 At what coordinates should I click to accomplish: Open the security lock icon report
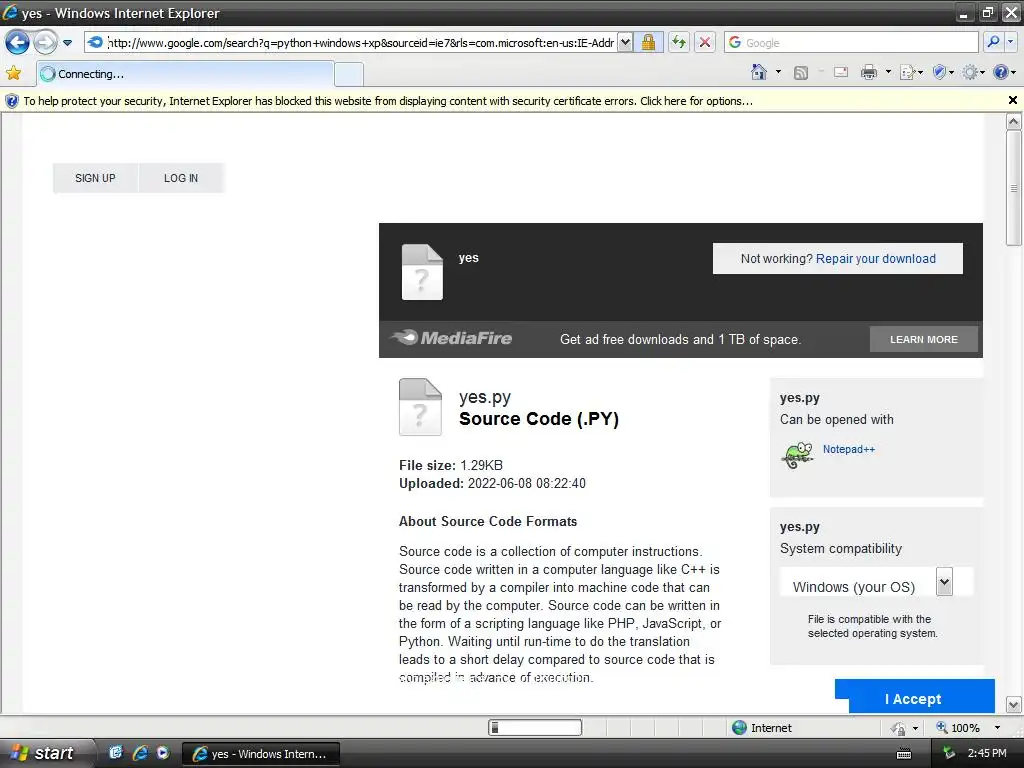(x=648, y=43)
